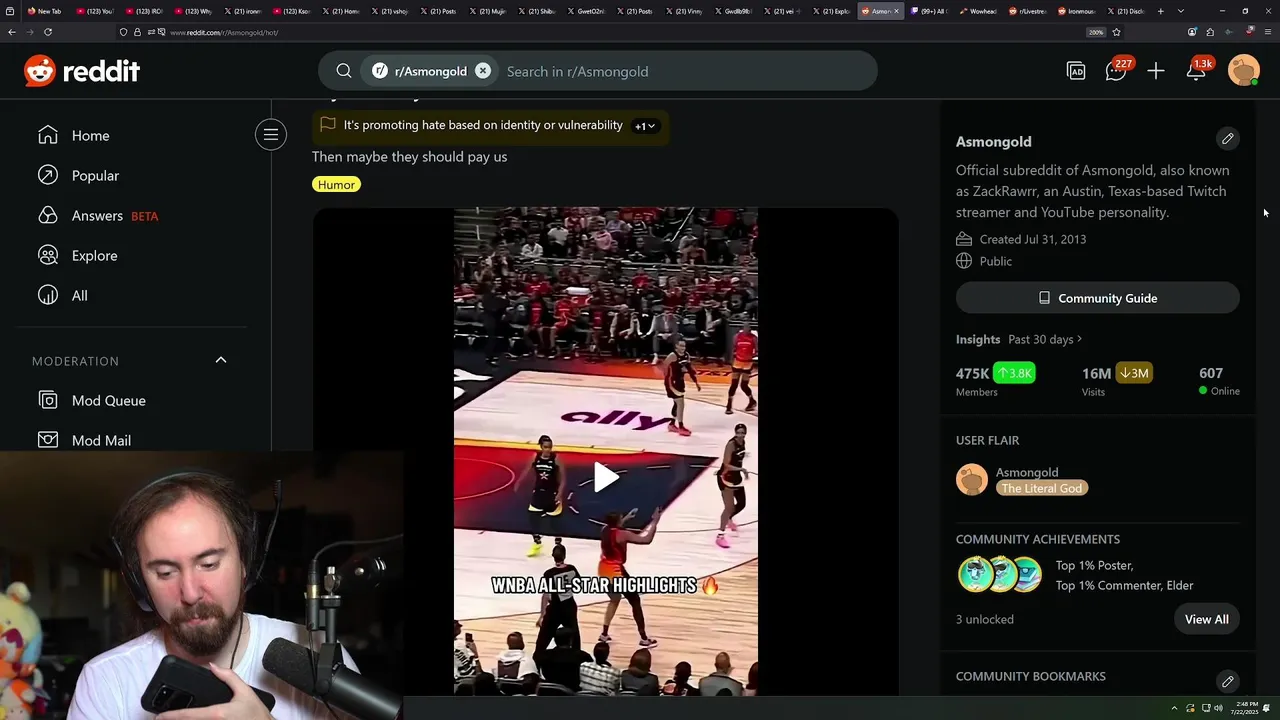Click the Humor post flair
This screenshot has width=1280, height=720.
click(x=336, y=184)
